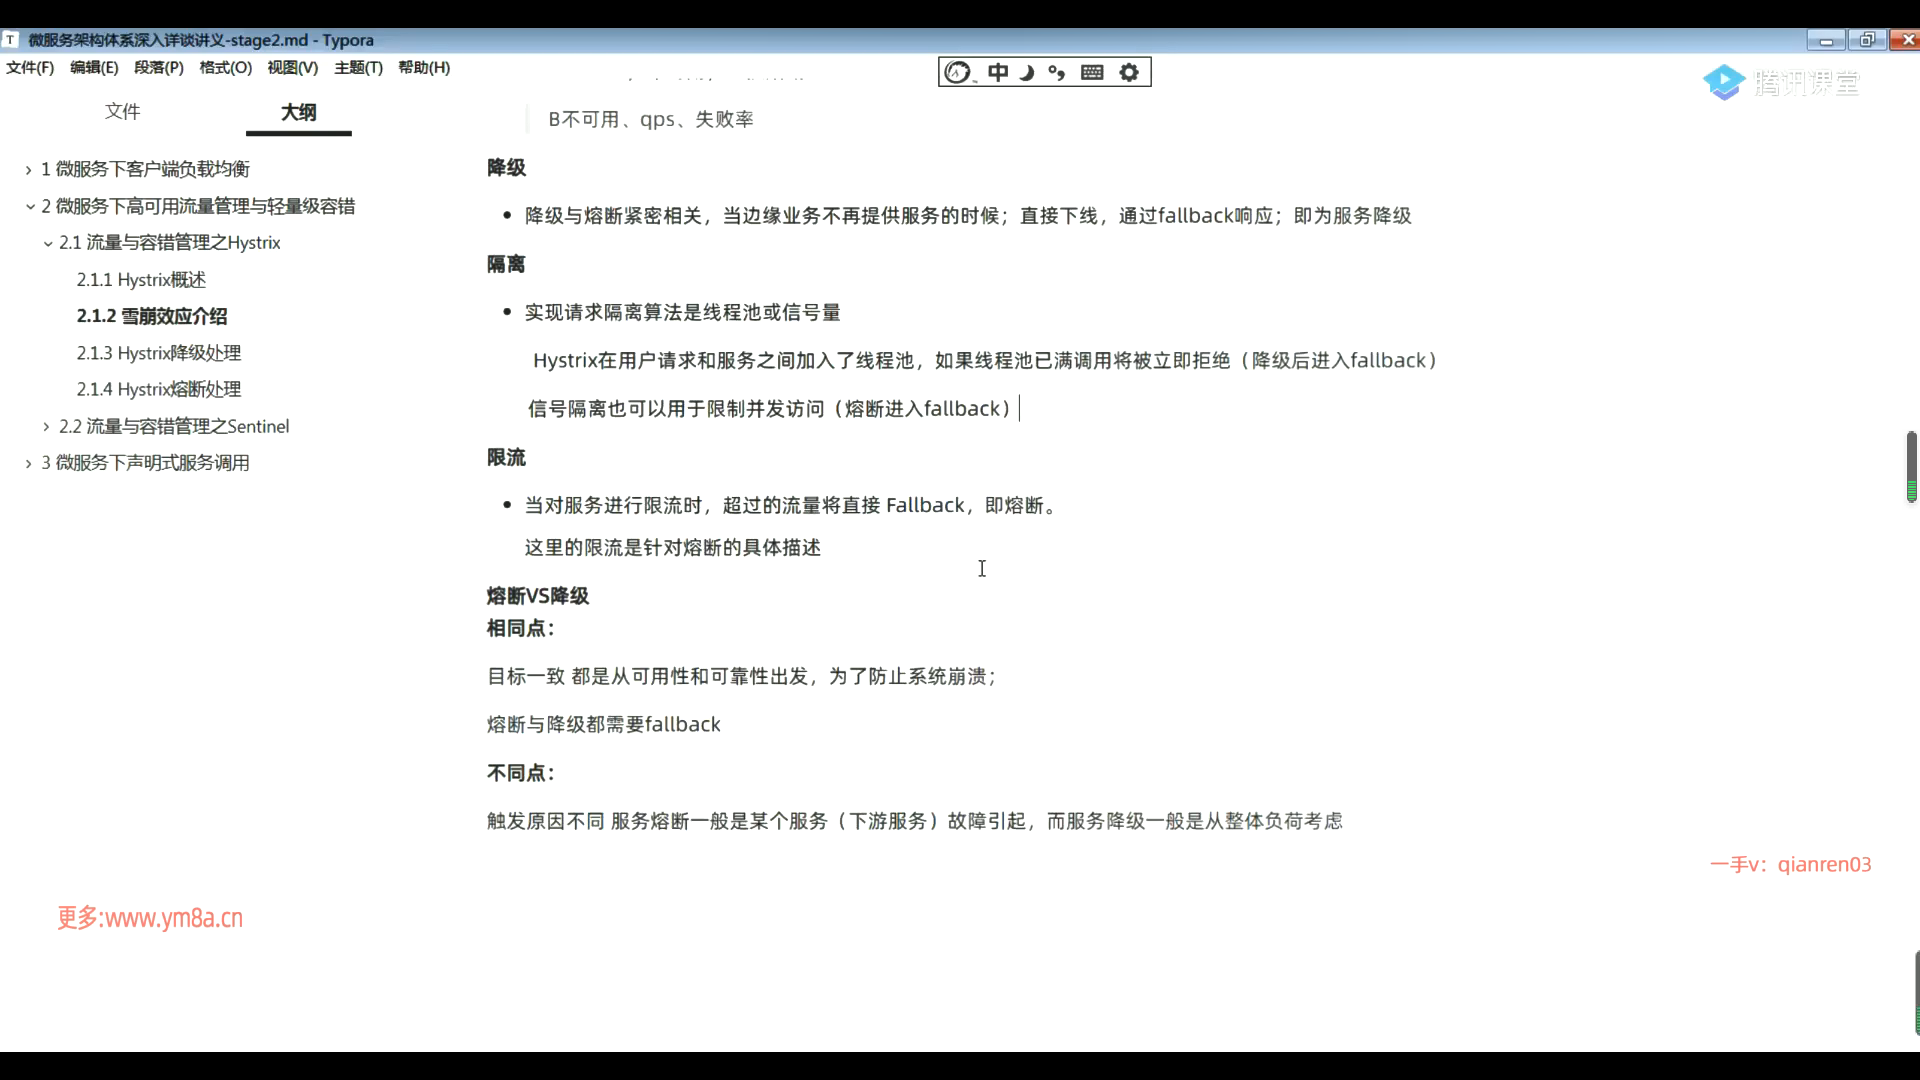Screen dimensions: 1920x1080
Task: Toggle the Chinese punctuation mode icon
Action: pos(1057,72)
